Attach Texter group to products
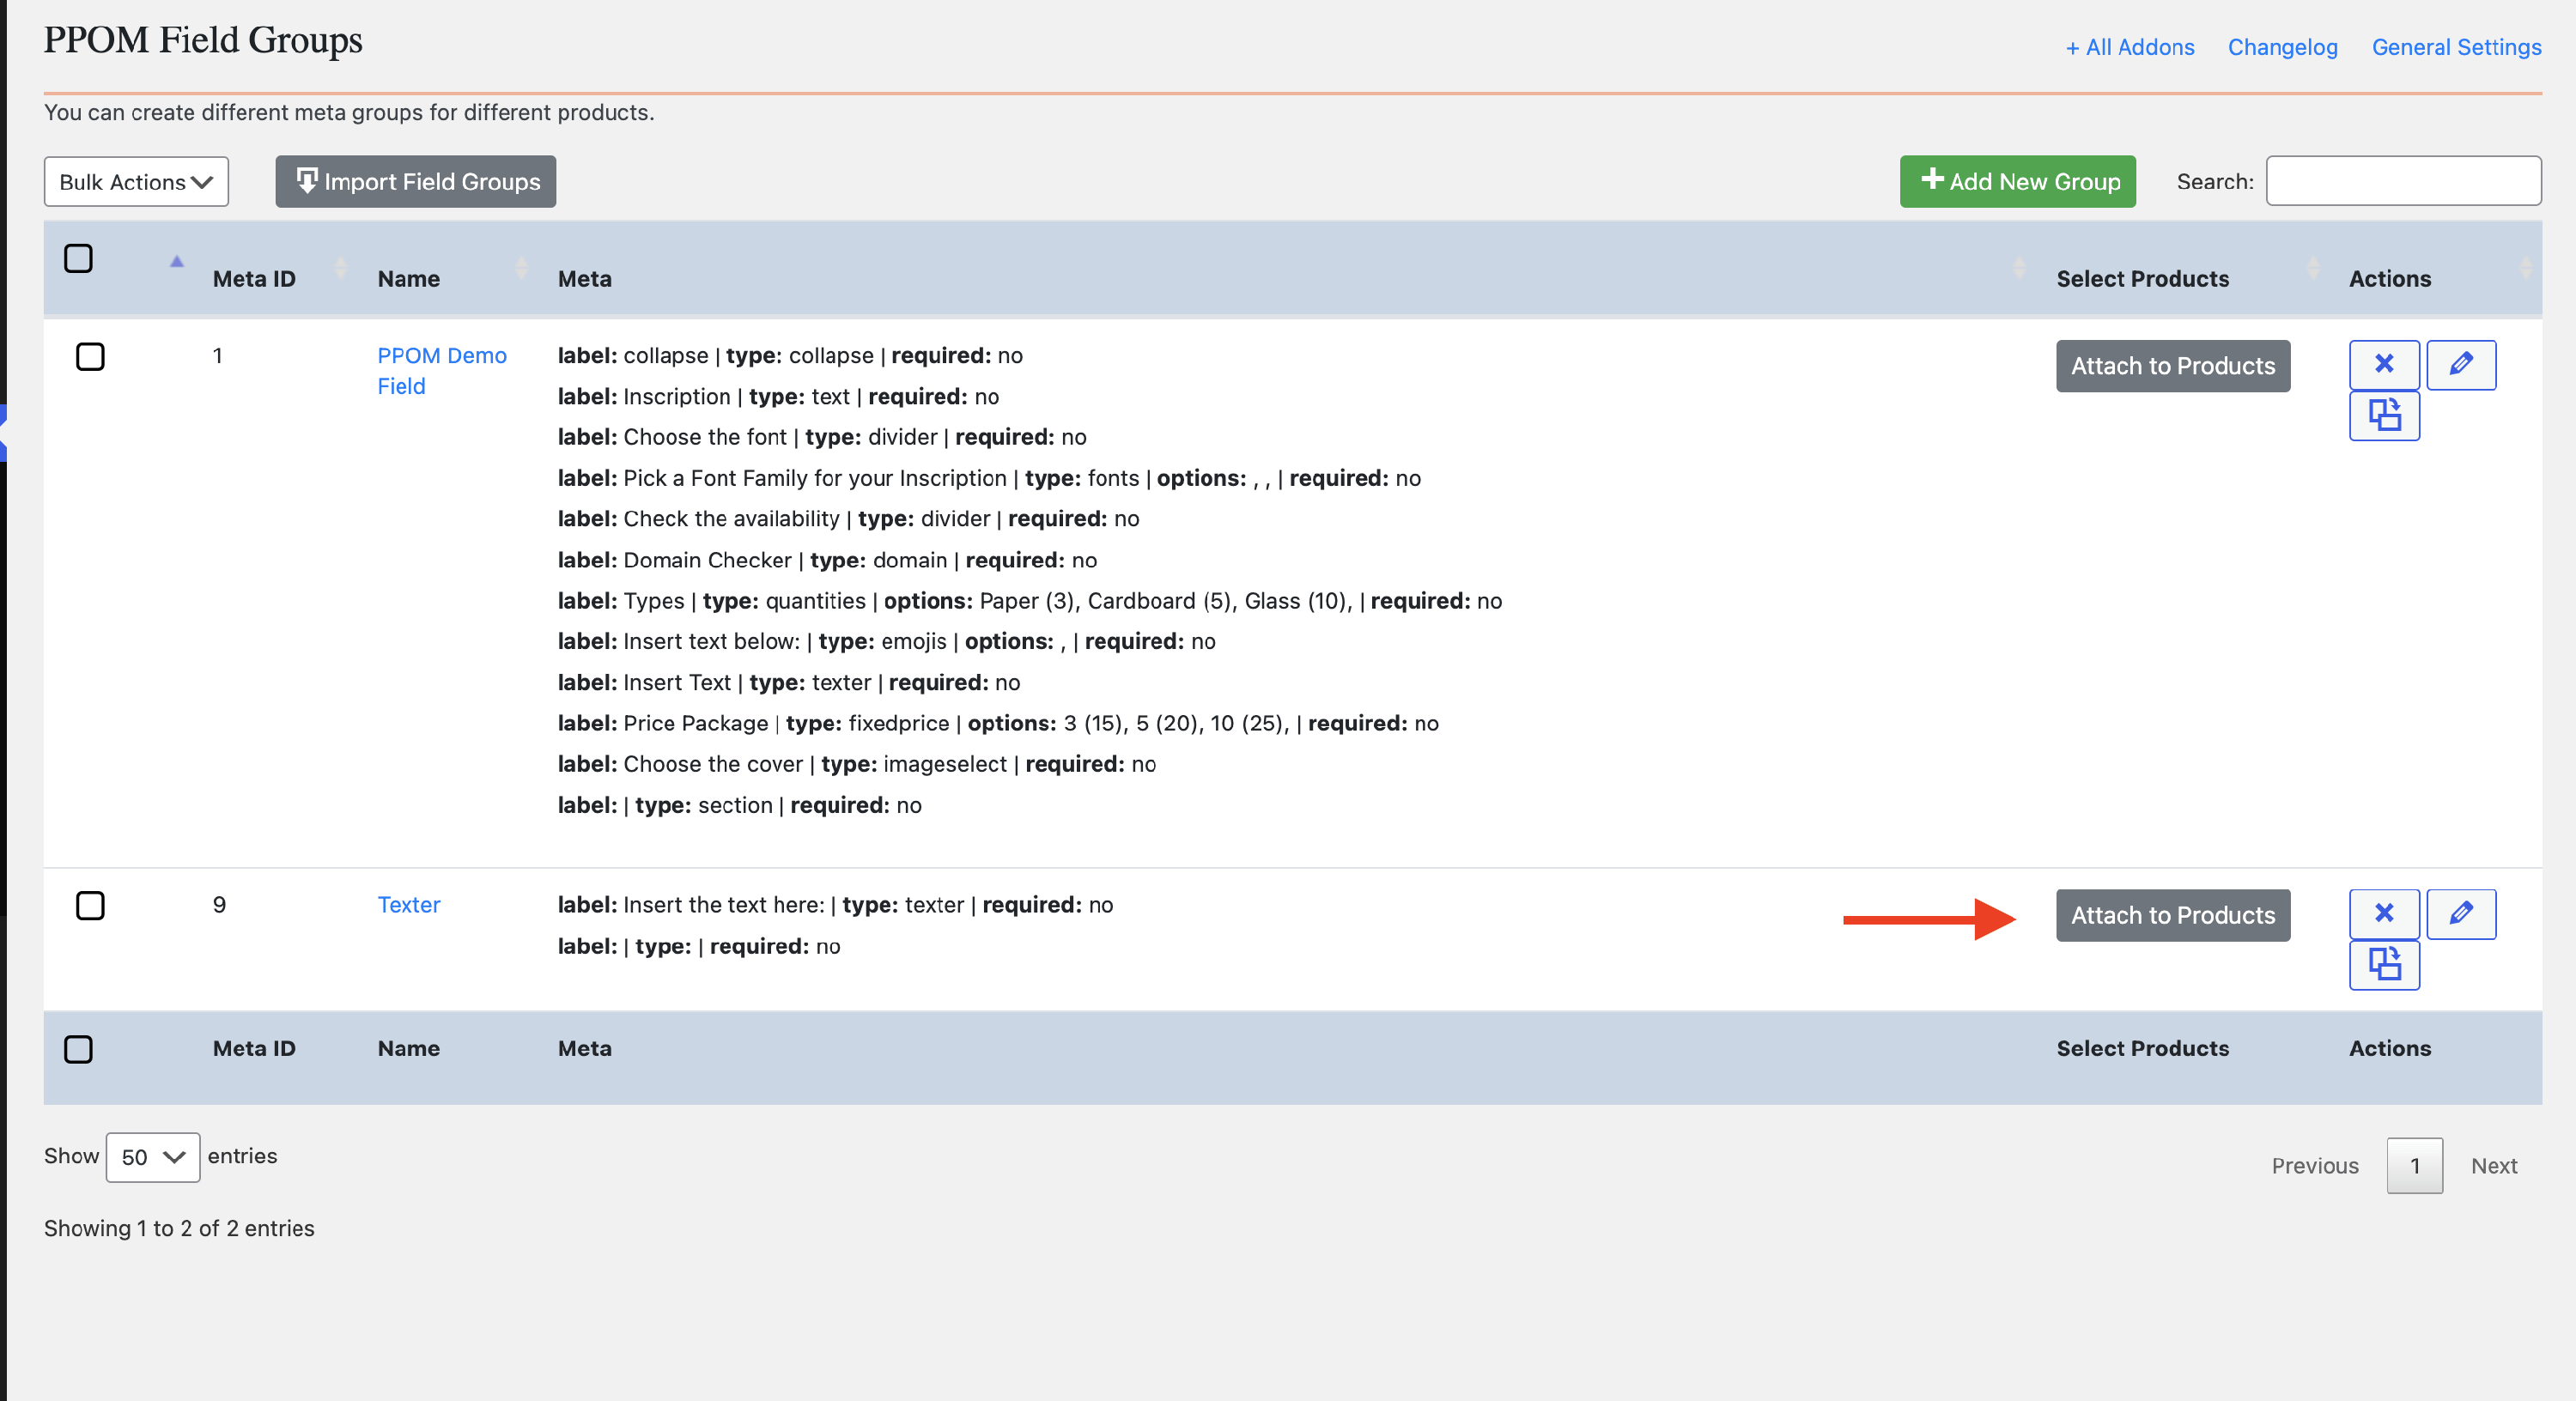The height and width of the screenshot is (1401, 2576). (2172, 914)
